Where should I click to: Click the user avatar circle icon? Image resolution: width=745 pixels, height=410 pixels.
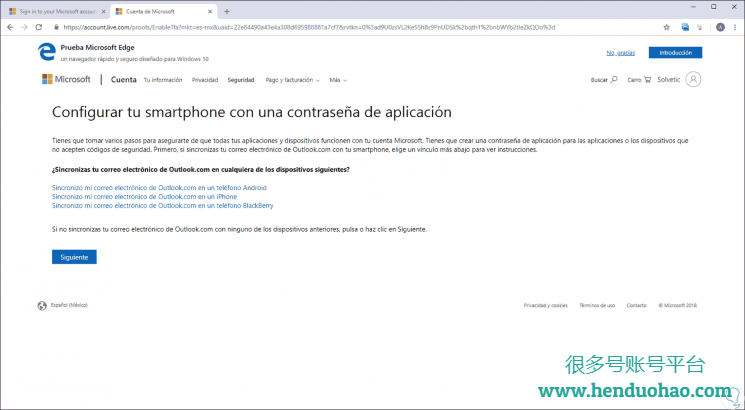[x=693, y=79]
